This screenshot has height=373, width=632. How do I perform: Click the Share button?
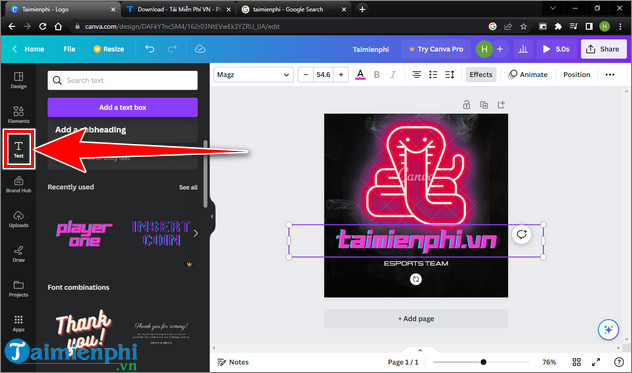(603, 49)
